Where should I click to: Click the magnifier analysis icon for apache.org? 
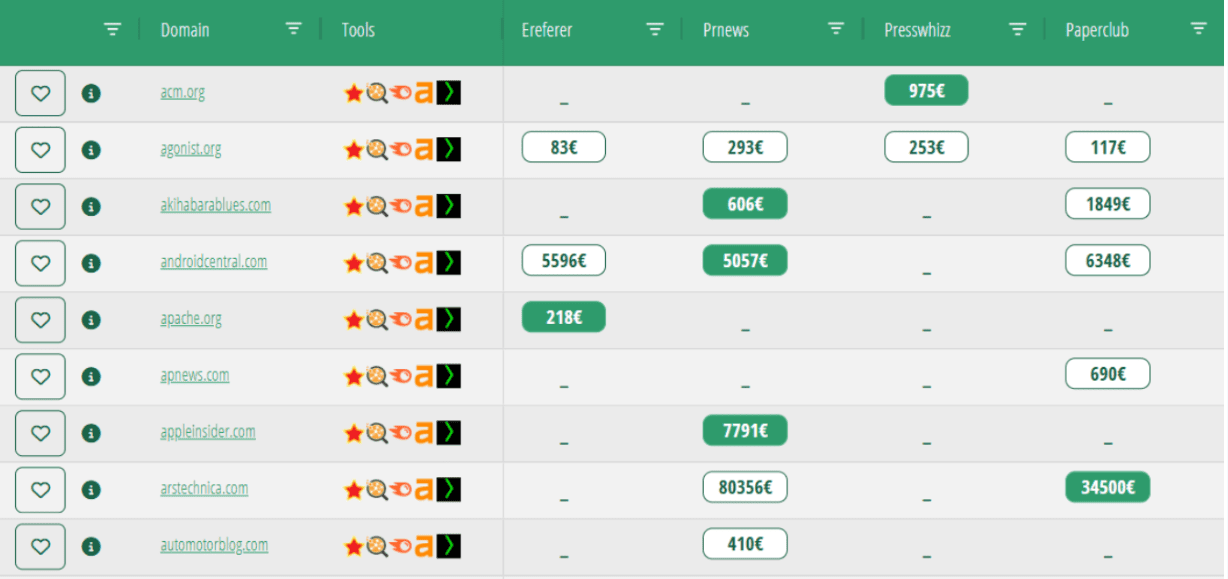(376, 320)
